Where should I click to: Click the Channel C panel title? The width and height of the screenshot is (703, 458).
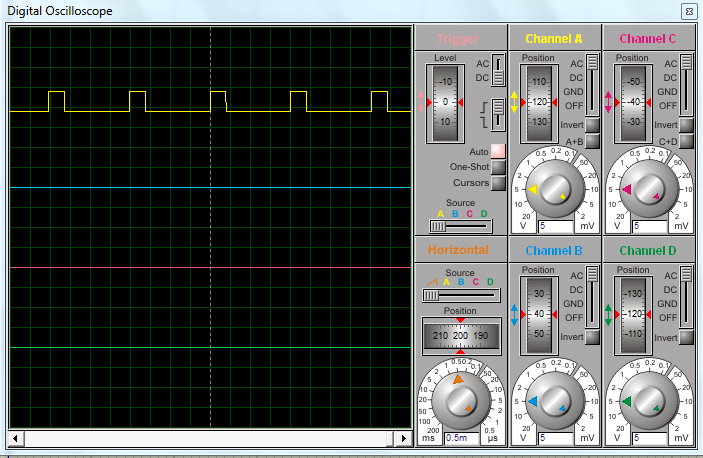pos(647,39)
